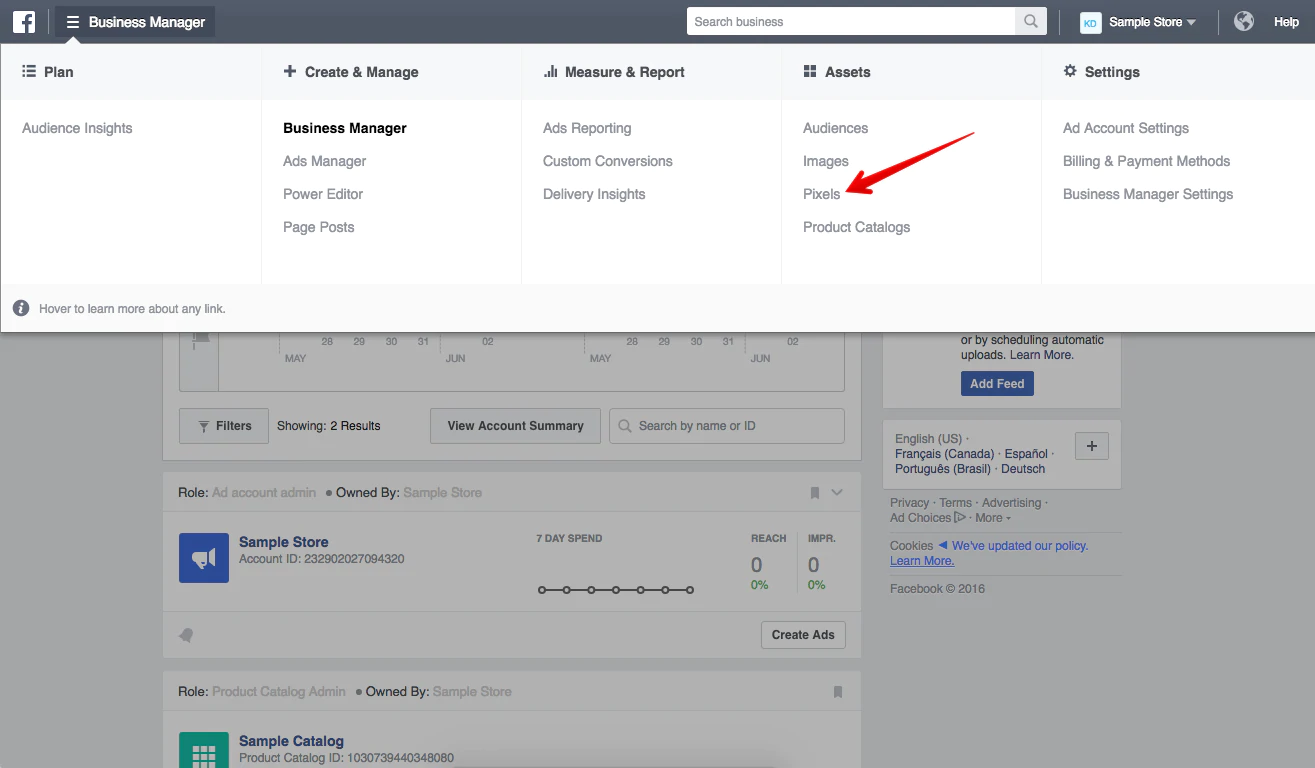Click the Facebook logo icon
Image resolution: width=1315 pixels, height=768 pixels.
(x=24, y=22)
